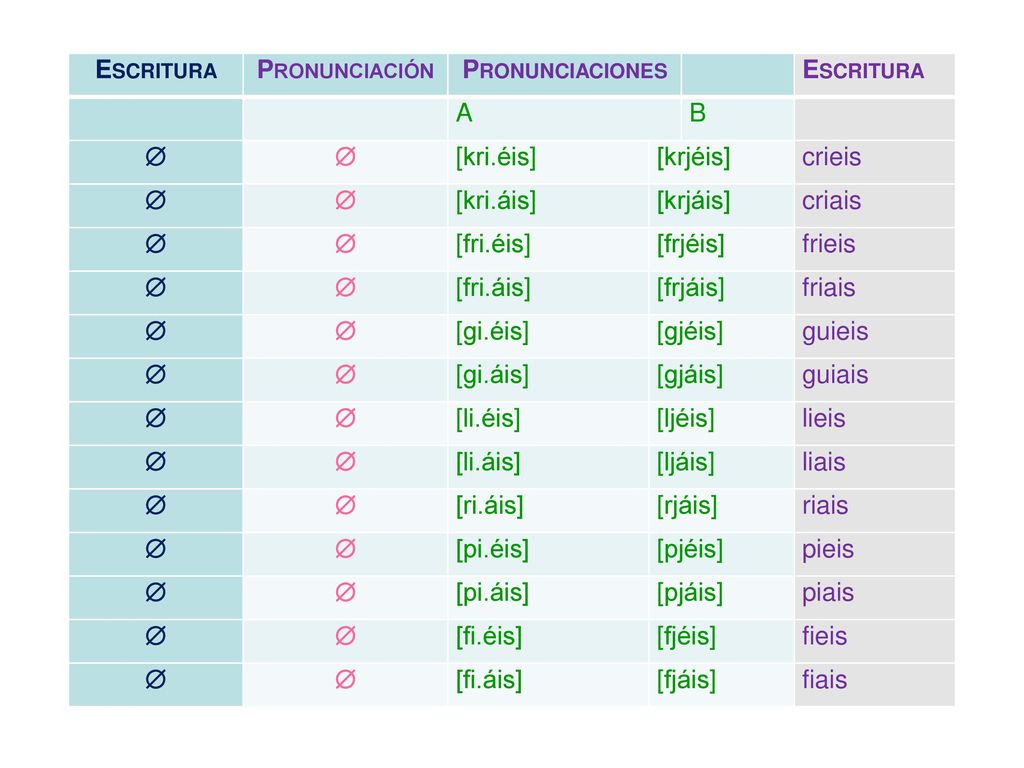Select the word fiais
Image resolution: width=1024 pixels, height=768 pixels.
[x=825, y=680]
